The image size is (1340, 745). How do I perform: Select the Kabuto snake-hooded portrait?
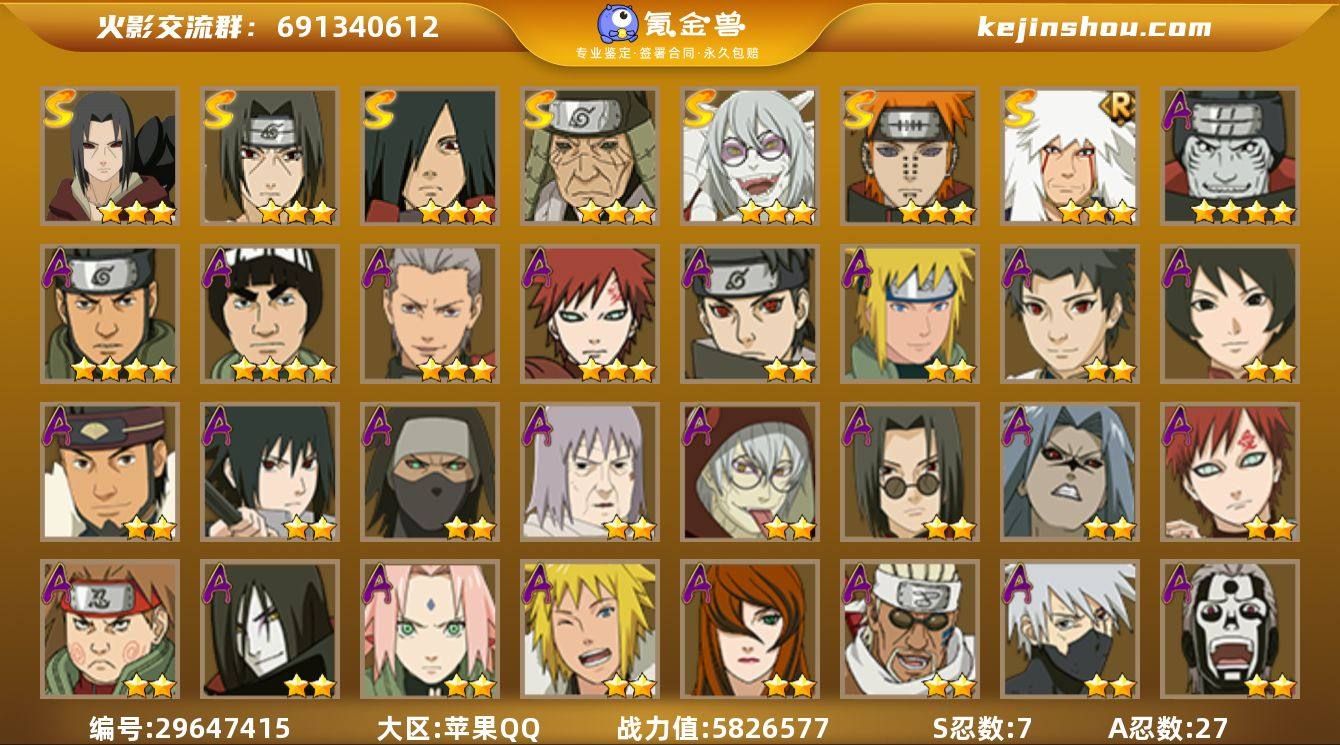750,471
